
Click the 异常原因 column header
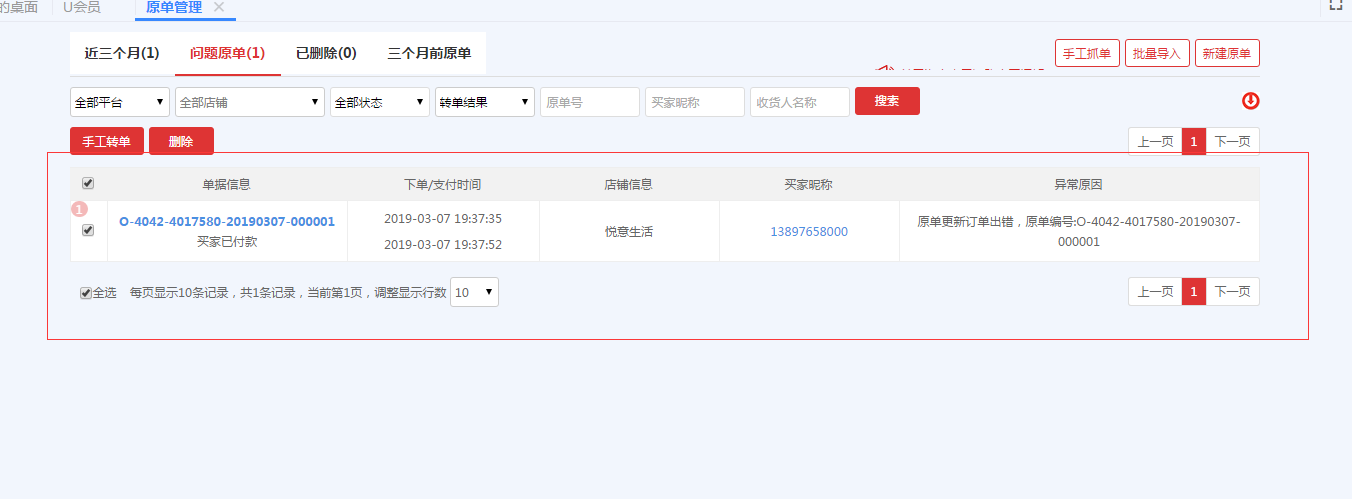[1078, 185]
